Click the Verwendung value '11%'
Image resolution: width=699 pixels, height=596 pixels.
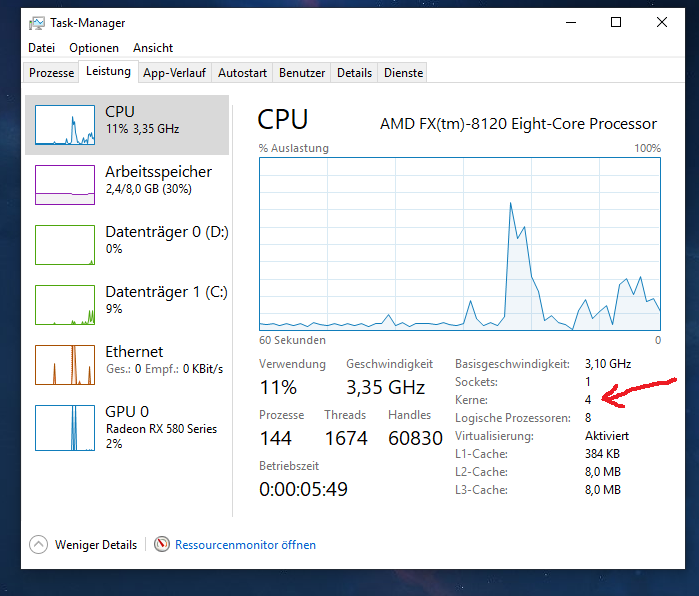278,387
